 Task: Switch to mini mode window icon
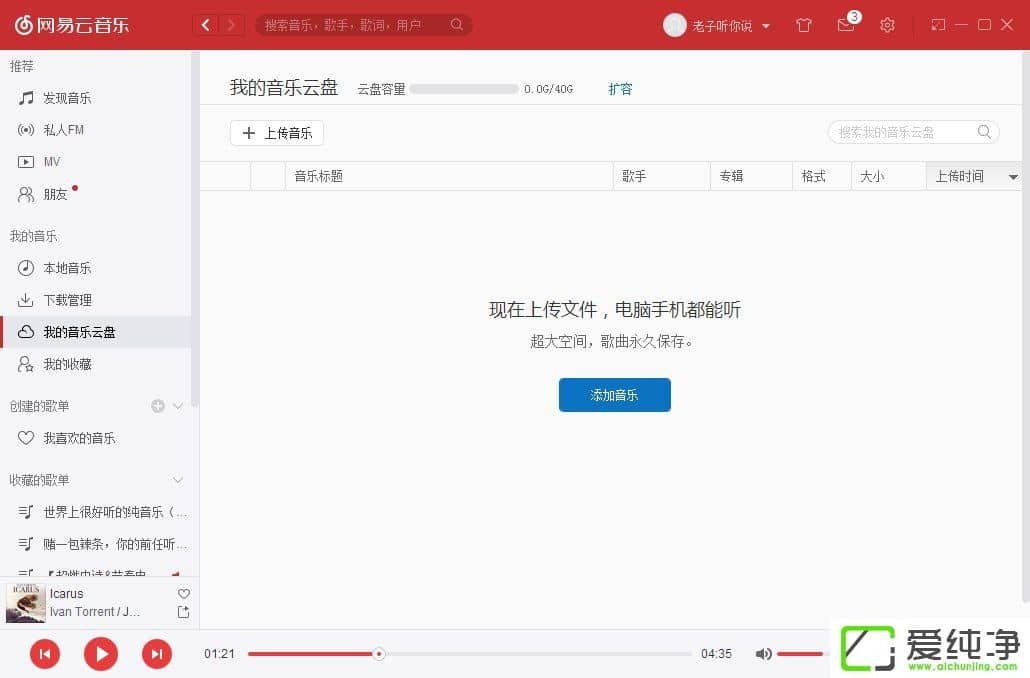coord(938,25)
